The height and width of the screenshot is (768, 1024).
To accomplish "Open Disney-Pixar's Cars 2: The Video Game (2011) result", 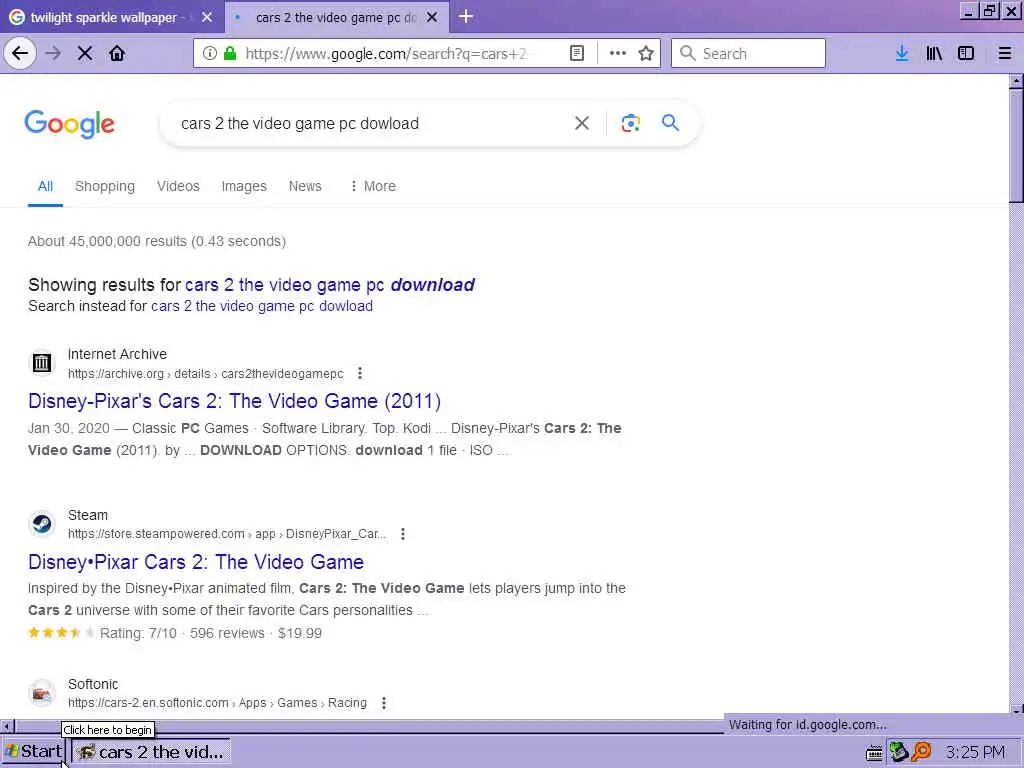I will point(234,401).
